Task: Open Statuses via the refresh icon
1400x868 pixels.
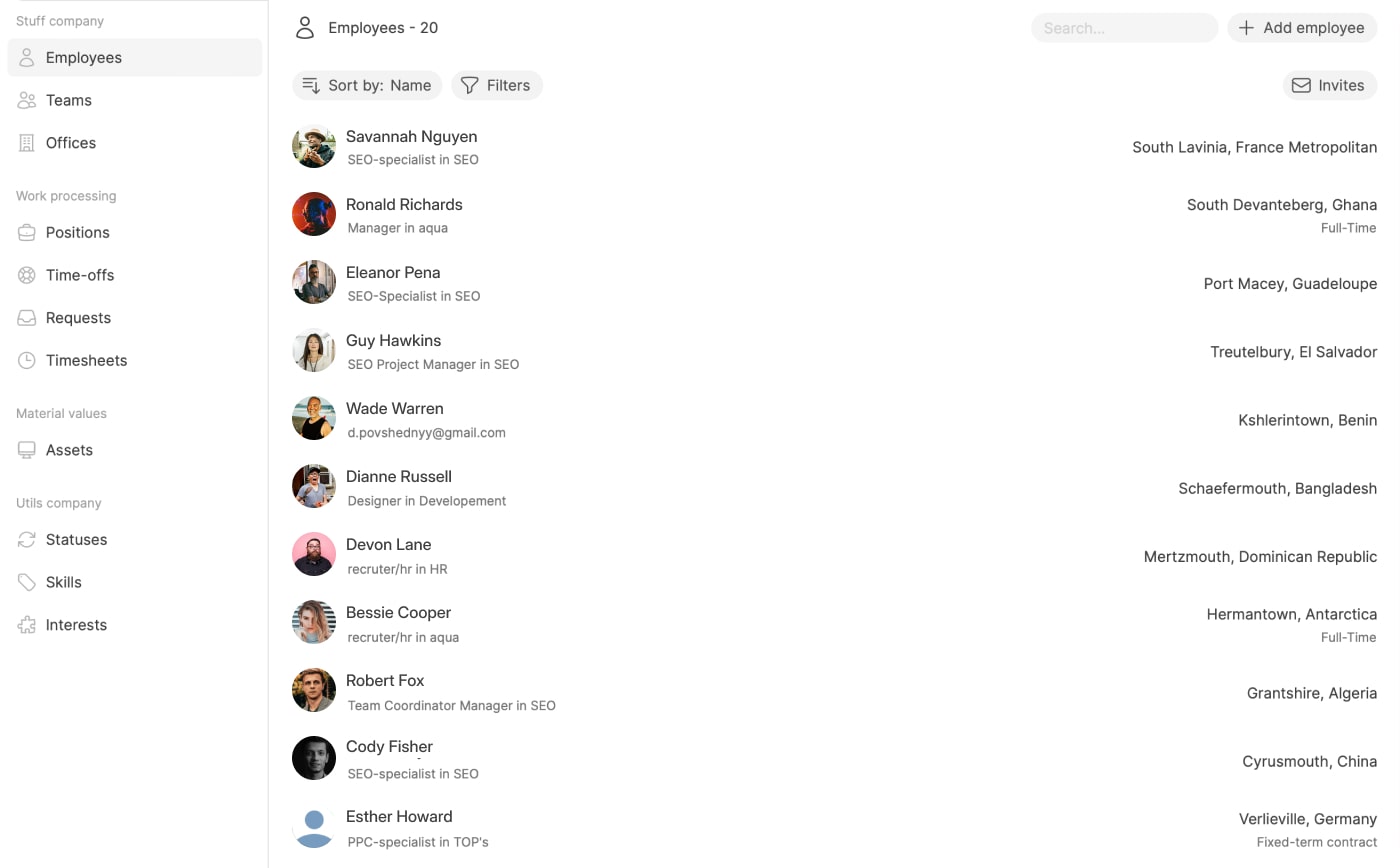Action: [x=27, y=540]
